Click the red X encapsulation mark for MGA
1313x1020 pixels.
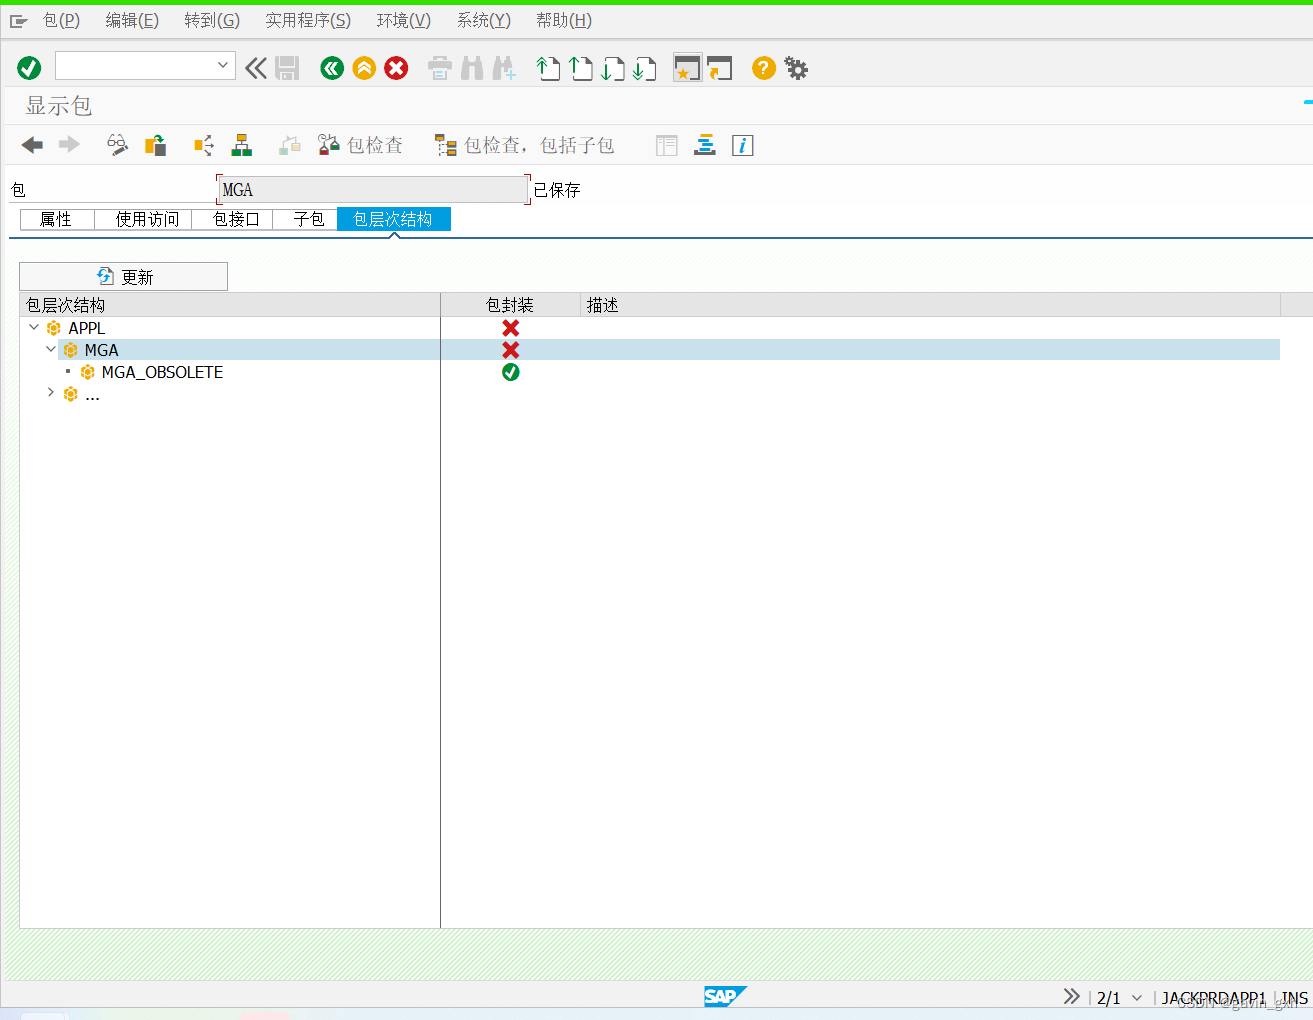click(x=511, y=350)
